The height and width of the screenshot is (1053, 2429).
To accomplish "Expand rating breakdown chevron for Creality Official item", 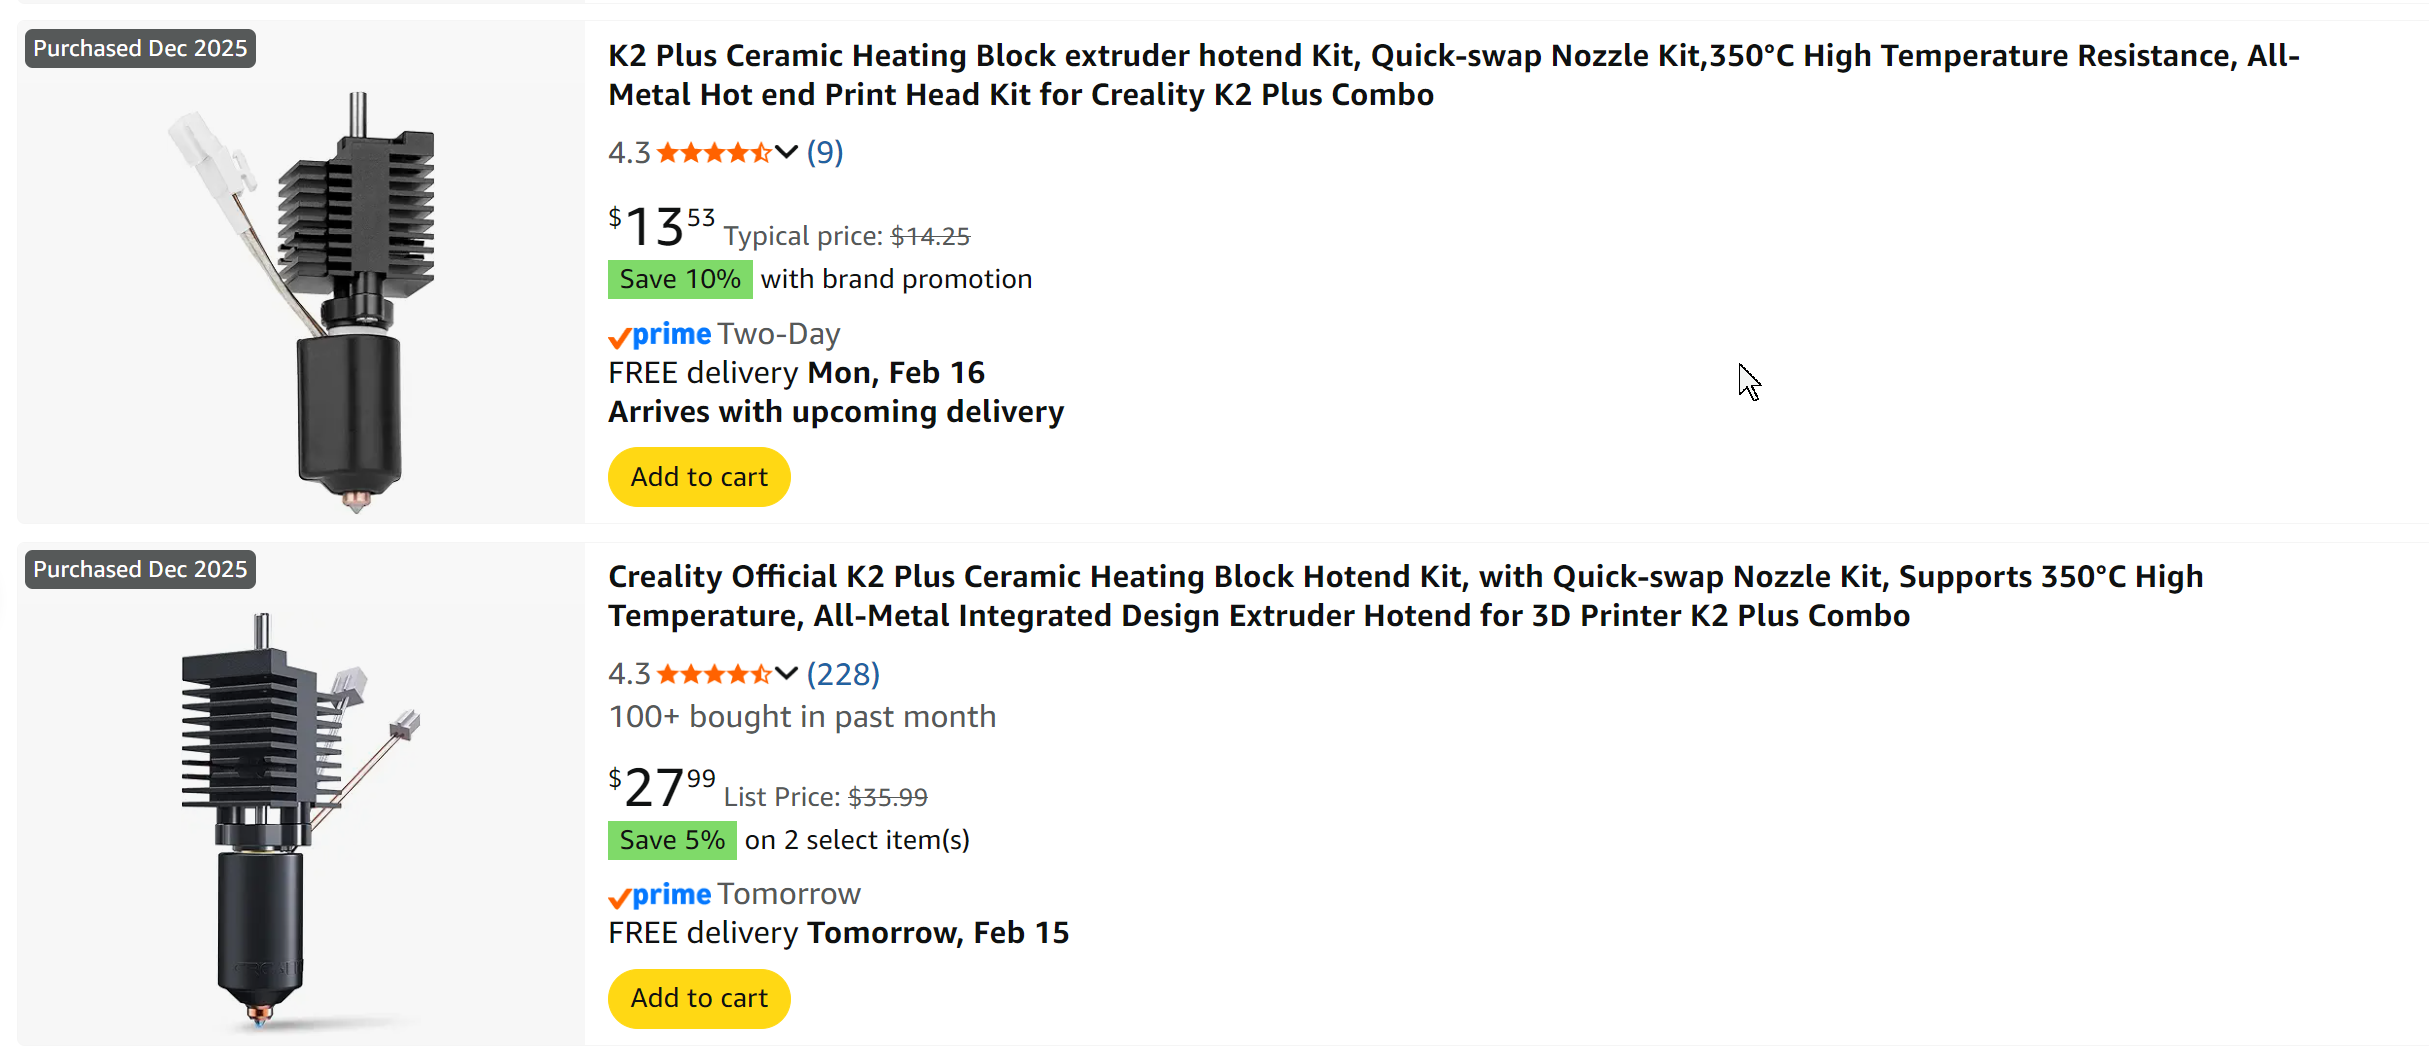I will pyautogui.click(x=786, y=673).
